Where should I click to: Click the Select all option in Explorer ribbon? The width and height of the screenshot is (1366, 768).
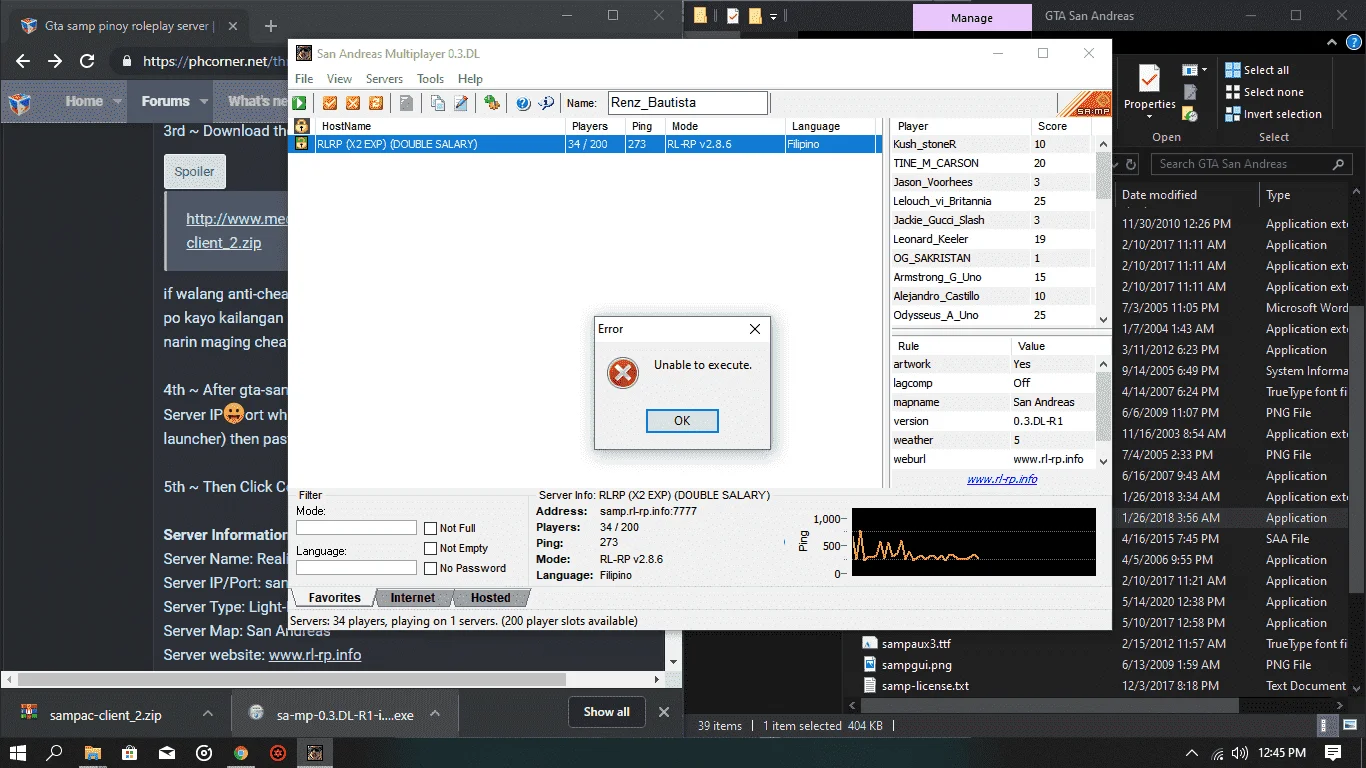1258,70
